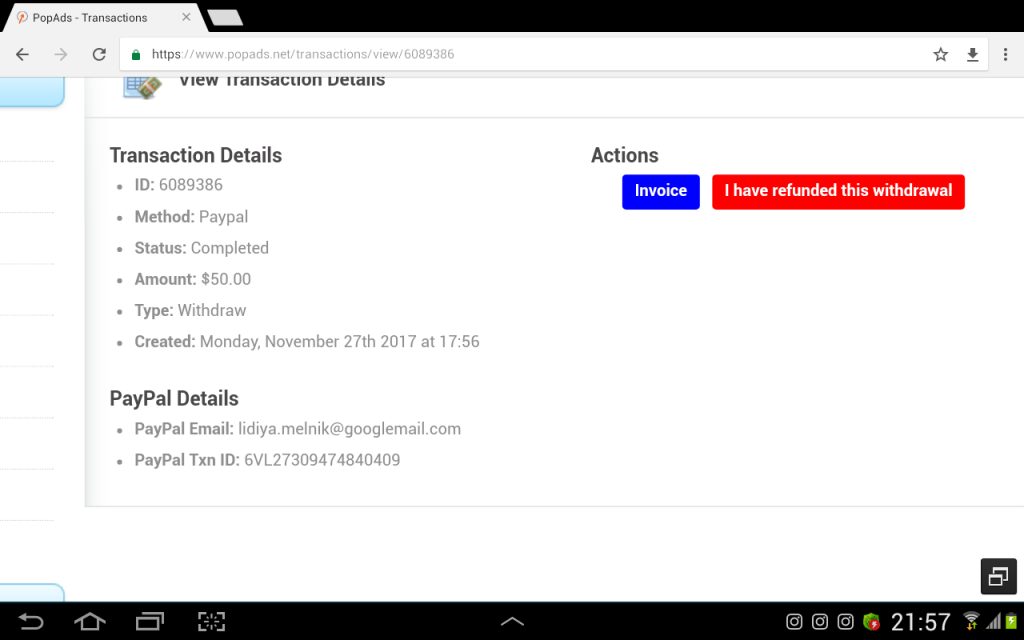The width and height of the screenshot is (1024, 640).
Task: Open the floating multi-window button
Action: tap(999, 577)
